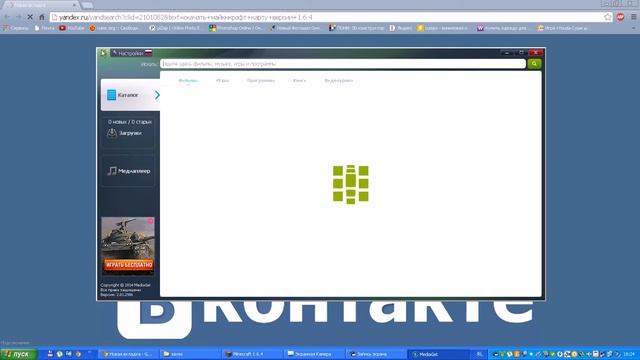
Task: Open the Chrome menu hamburger icon
Action: 633,17
